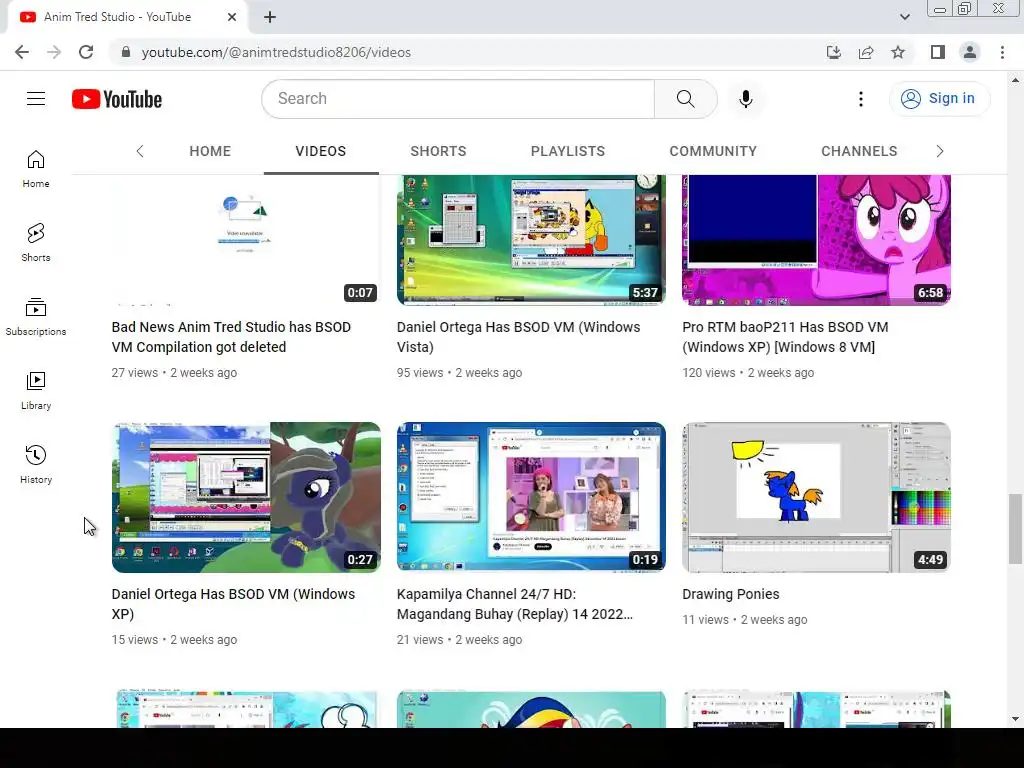
Task: Share this page icon in address bar
Action: pos(866,52)
